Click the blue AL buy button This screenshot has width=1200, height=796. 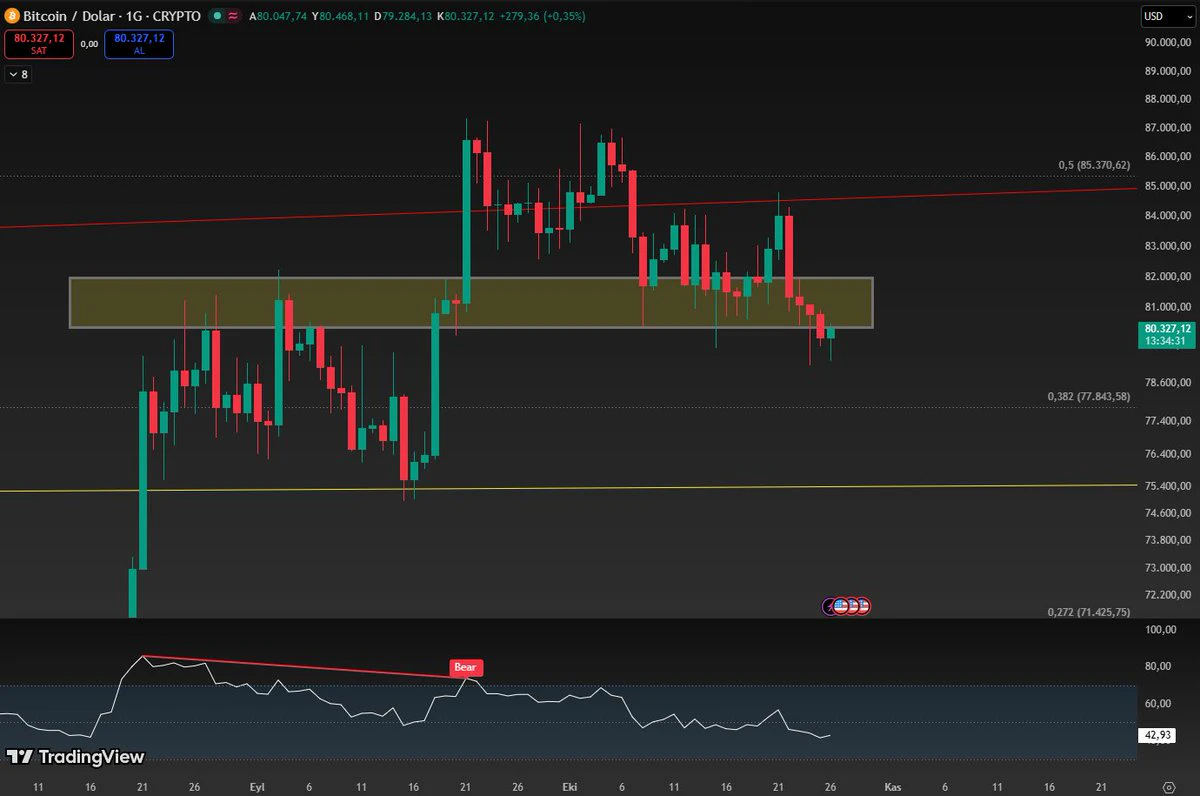pos(139,43)
